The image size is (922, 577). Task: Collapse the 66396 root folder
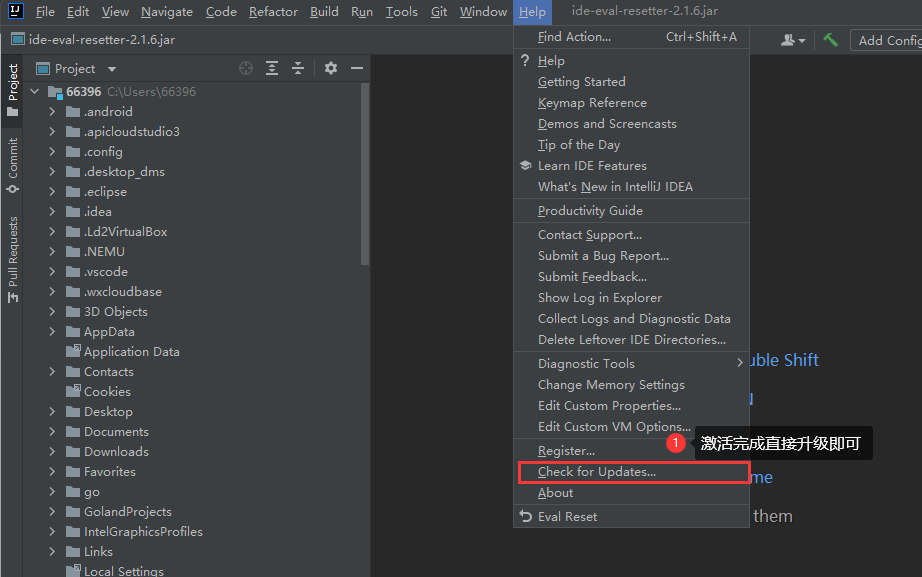(35, 92)
